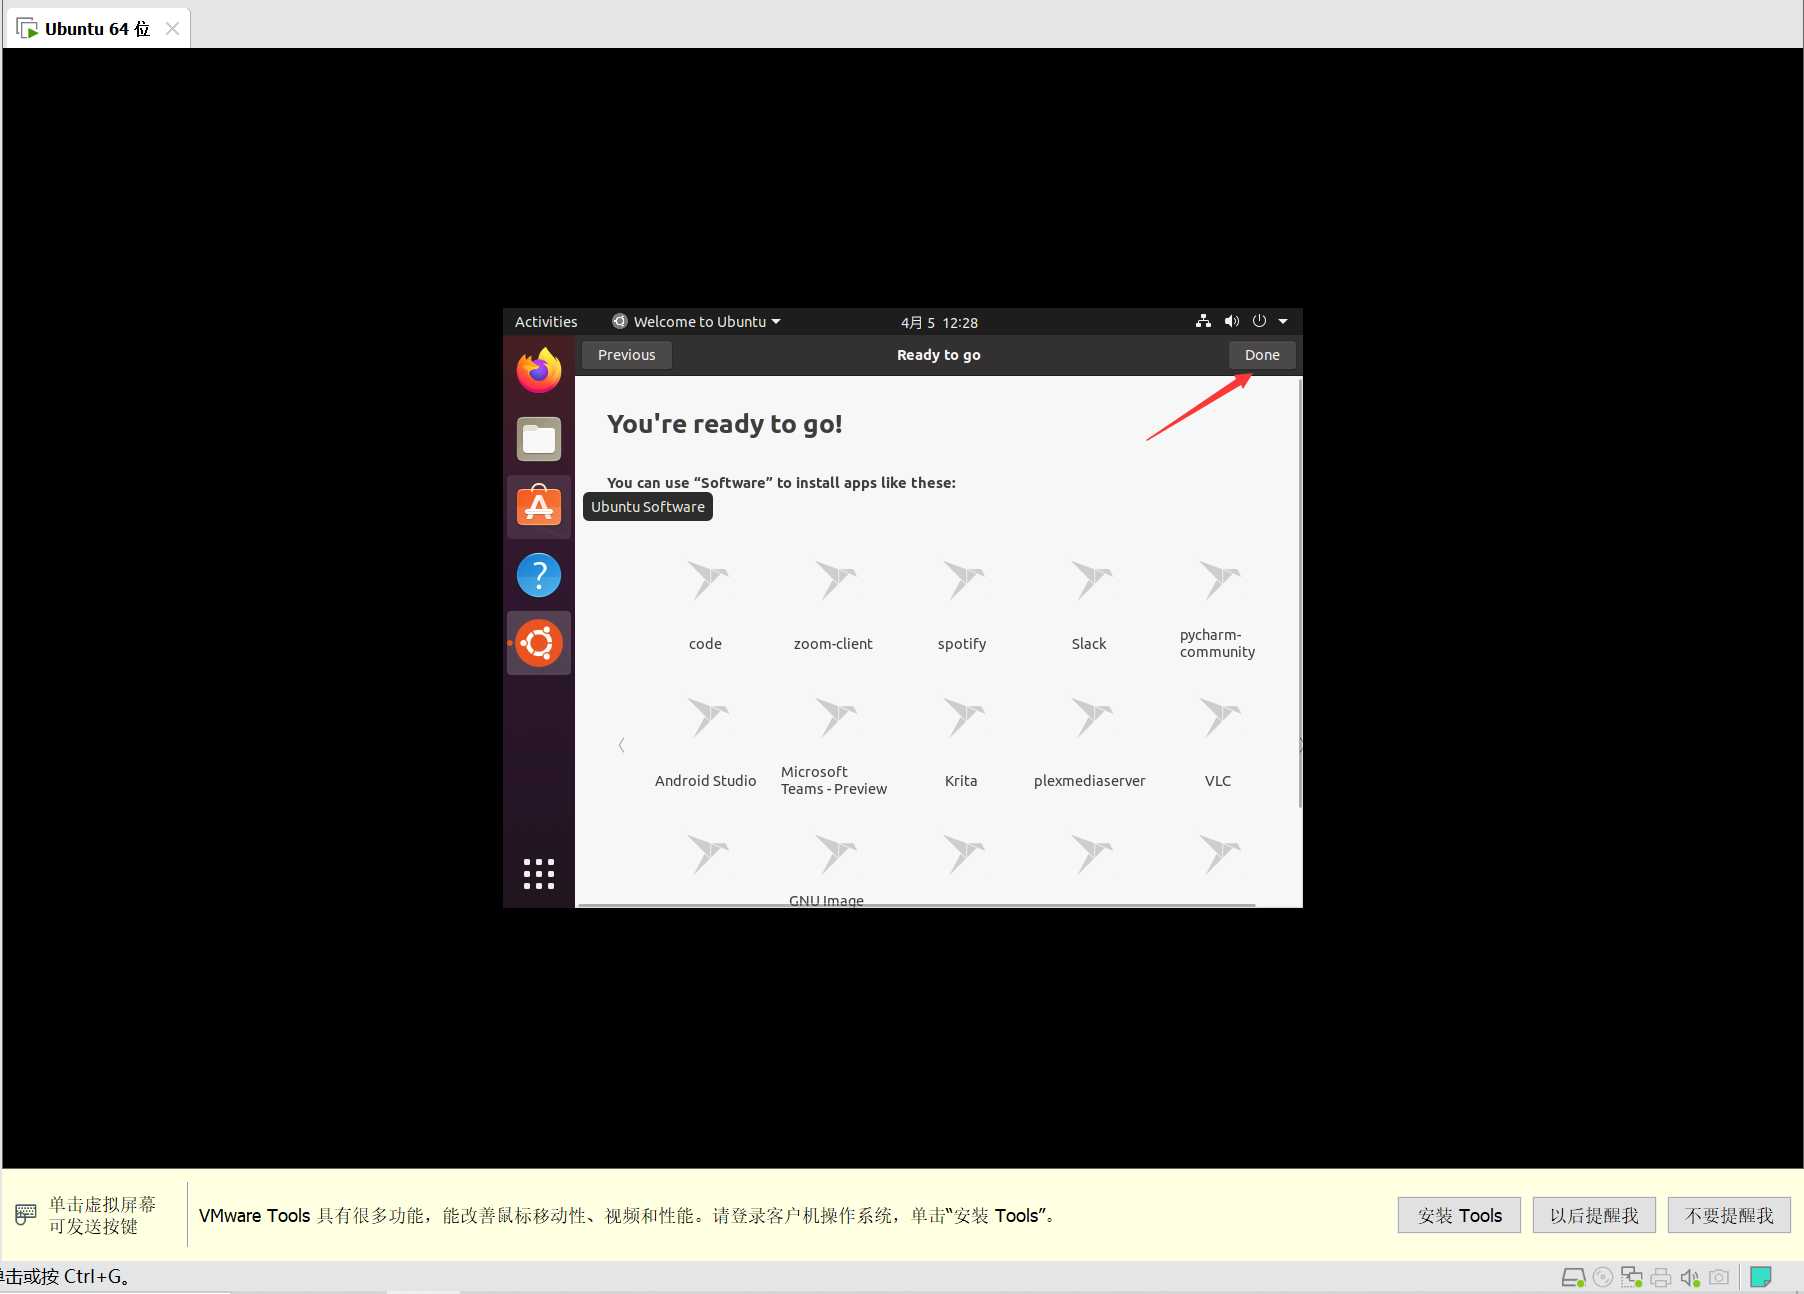
Task: Go to previous apps page with left chevron
Action: 621,745
